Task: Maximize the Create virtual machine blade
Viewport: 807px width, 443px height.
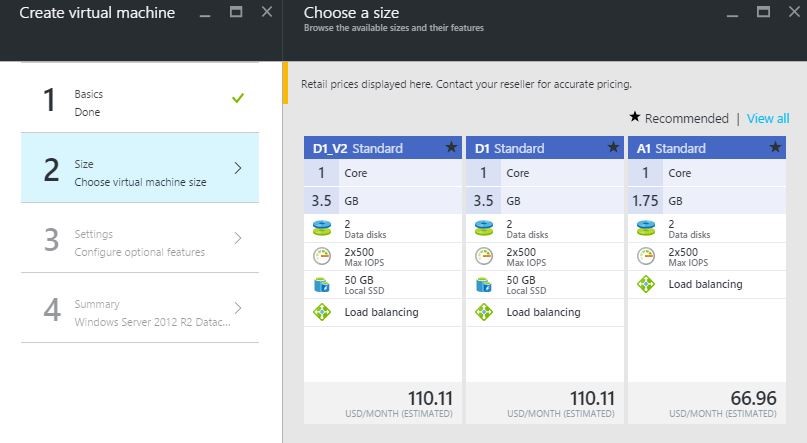Action: click(236, 11)
